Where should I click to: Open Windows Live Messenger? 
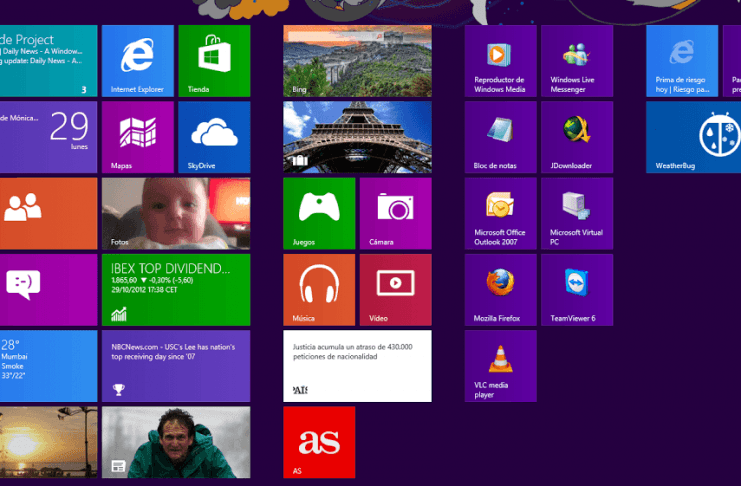coord(577,61)
